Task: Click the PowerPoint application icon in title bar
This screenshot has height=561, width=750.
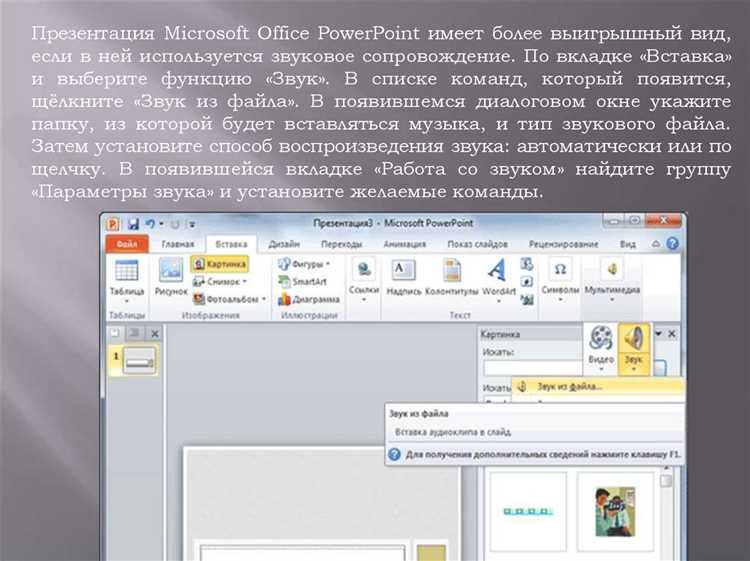Action: tap(113, 224)
